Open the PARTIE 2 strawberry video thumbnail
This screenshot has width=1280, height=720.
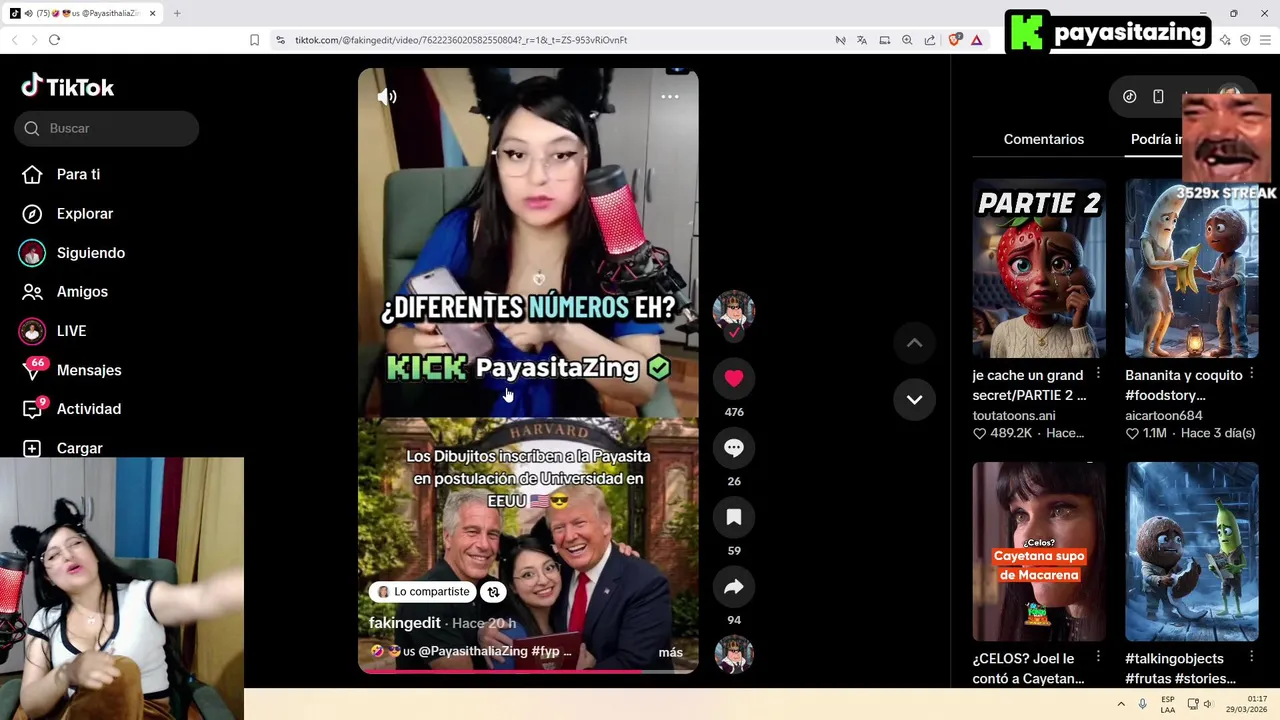[x=1039, y=268]
